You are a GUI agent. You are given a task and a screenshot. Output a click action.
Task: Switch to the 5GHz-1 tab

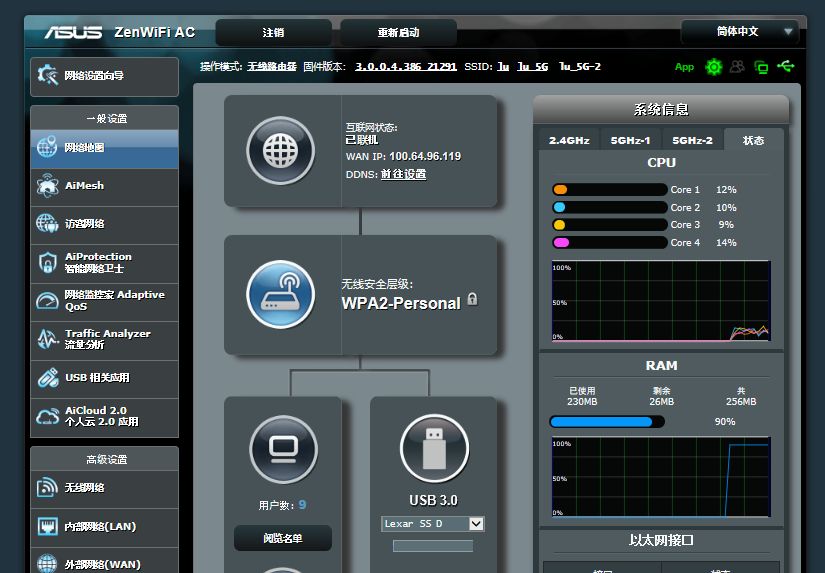630,140
